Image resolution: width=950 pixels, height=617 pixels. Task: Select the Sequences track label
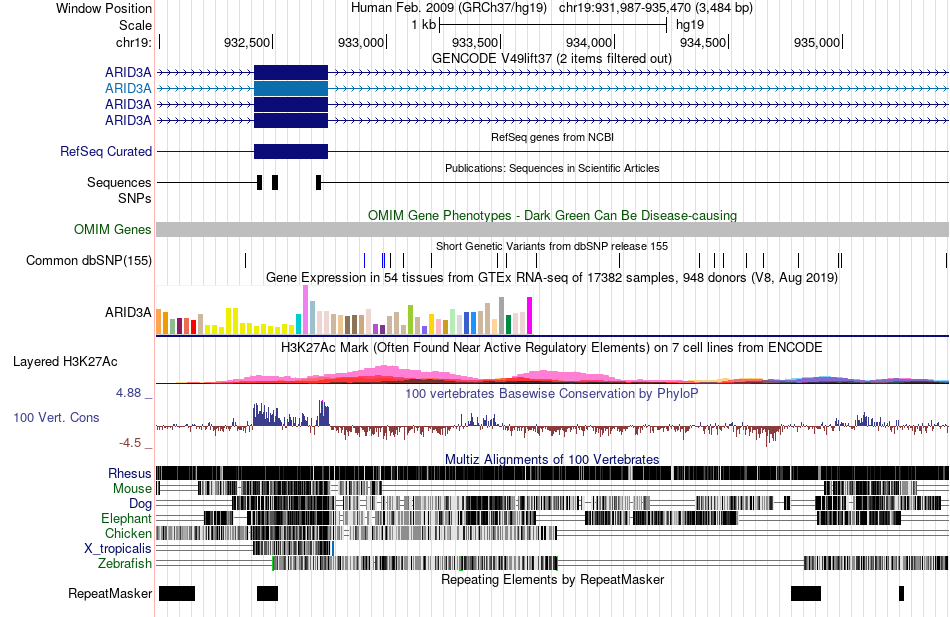tap(119, 182)
